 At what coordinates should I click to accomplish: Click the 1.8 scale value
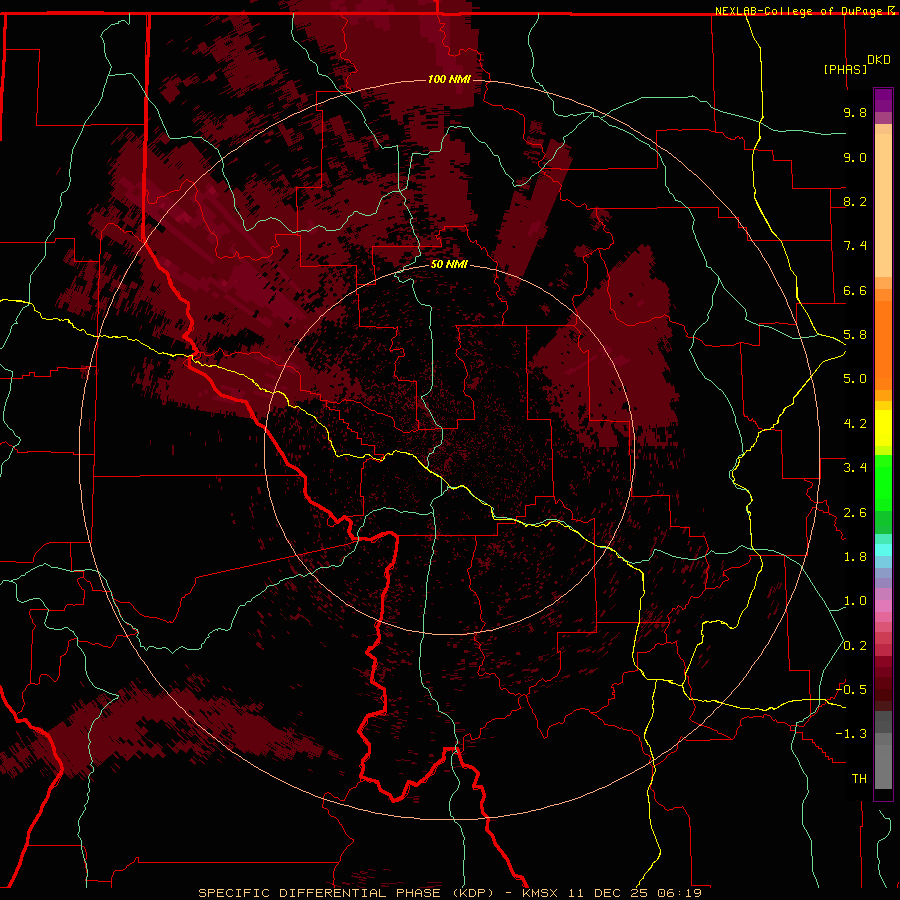(855, 557)
